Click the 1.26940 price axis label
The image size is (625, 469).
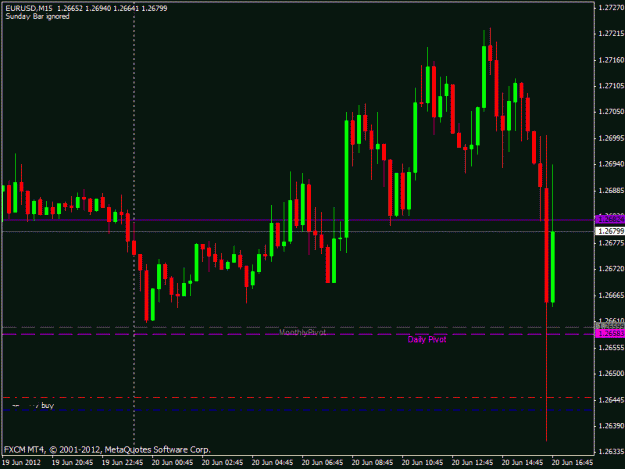point(611,164)
